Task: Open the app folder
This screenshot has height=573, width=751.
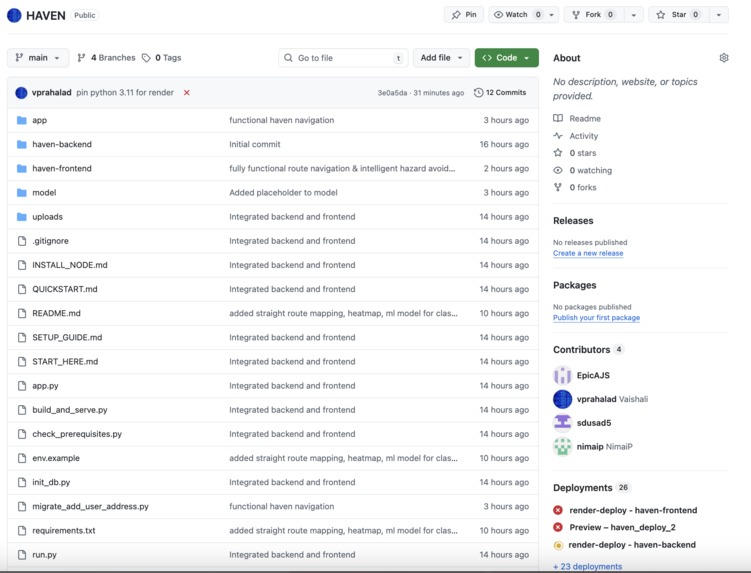Action: (39, 120)
